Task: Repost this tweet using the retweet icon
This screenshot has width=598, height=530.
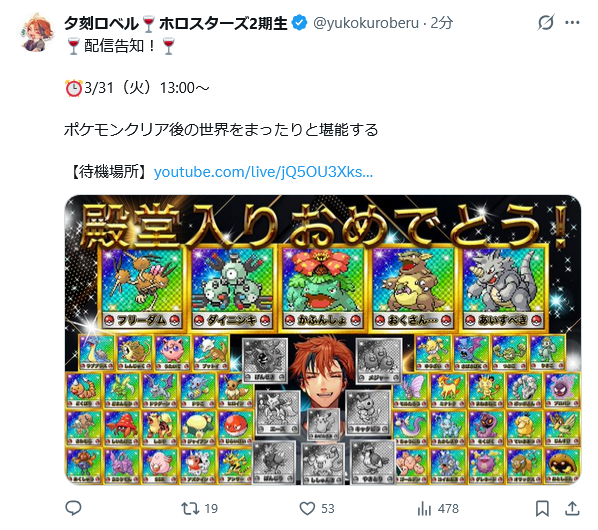Action: tap(190, 508)
